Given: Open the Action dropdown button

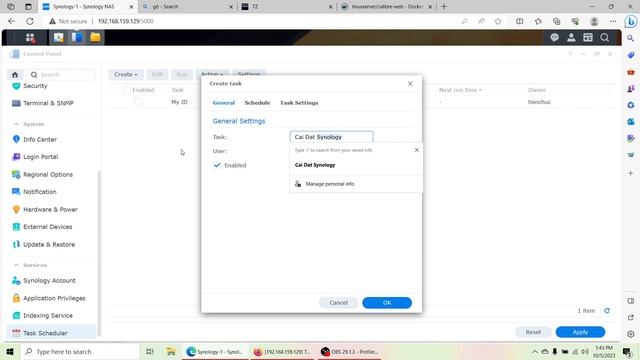Looking at the screenshot, I should [212, 73].
